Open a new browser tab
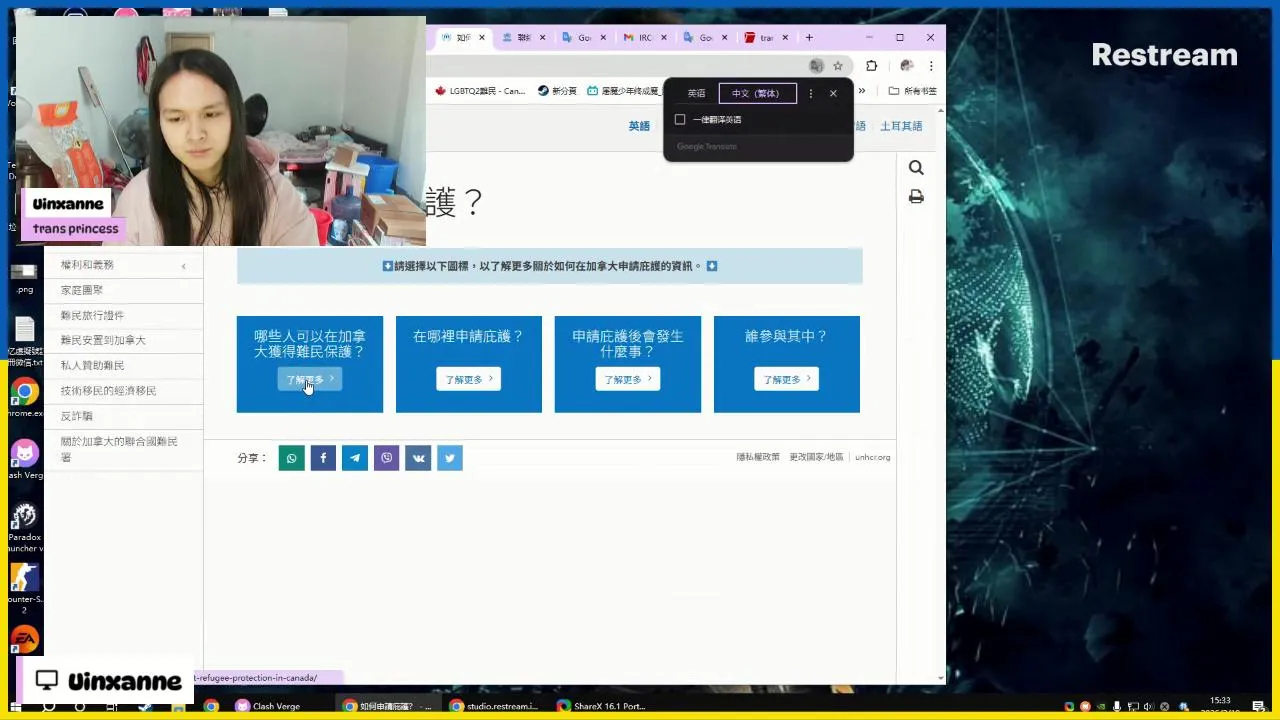Image resolution: width=1280 pixels, height=720 pixels. pos(809,38)
